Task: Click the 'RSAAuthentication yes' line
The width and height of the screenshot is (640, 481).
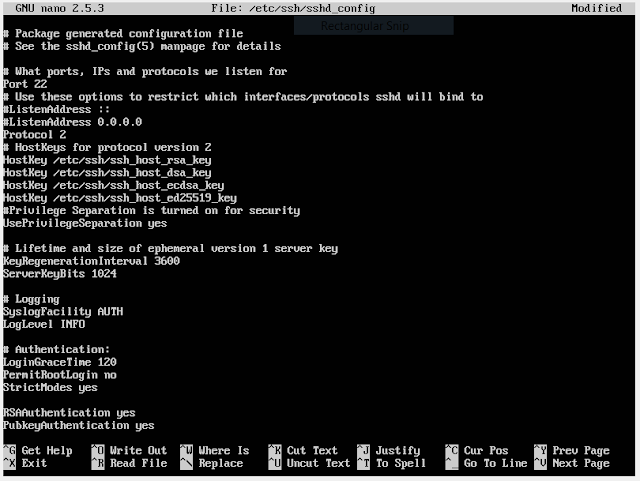Action: pos(69,413)
